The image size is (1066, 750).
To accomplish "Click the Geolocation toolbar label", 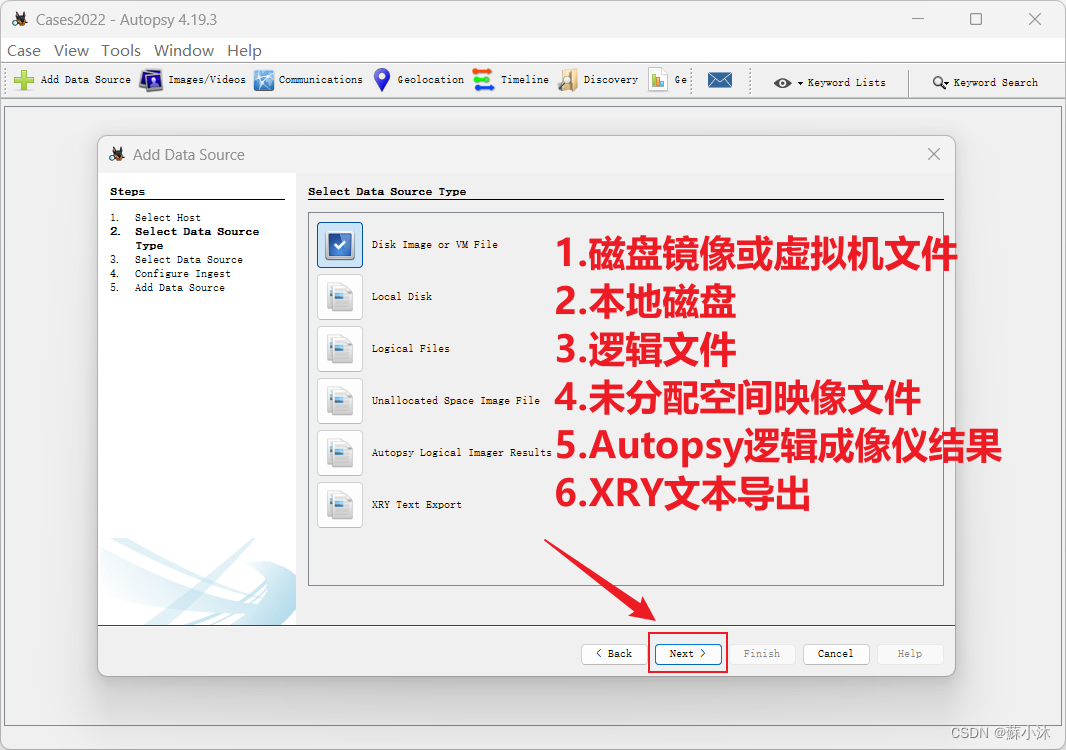I will click(430, 80).
